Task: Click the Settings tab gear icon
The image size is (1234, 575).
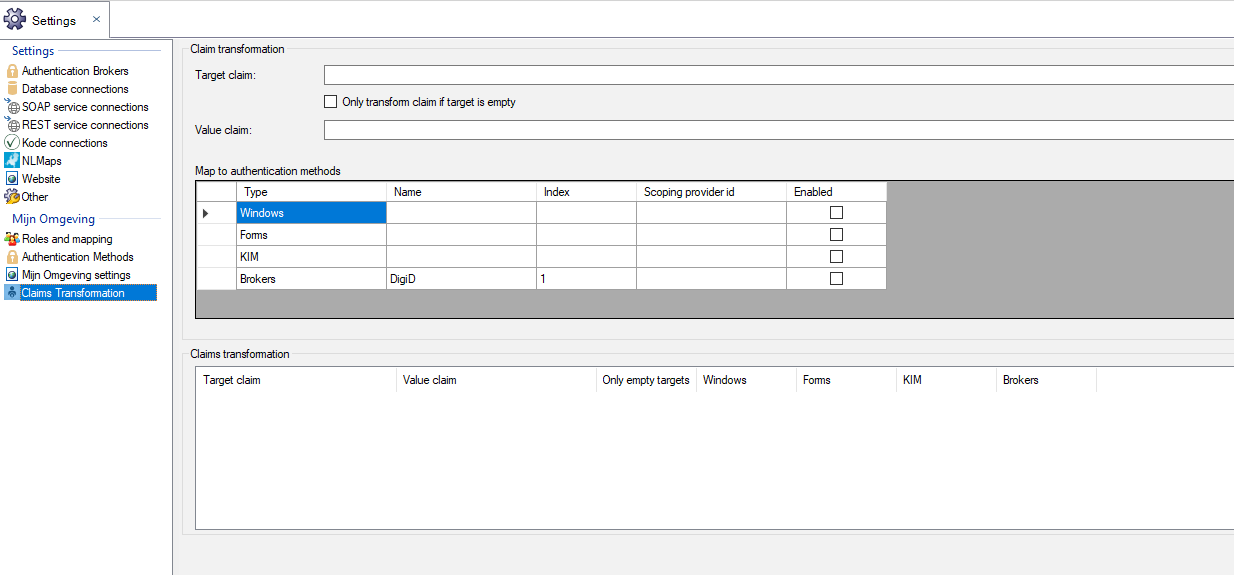Action: 15,20
